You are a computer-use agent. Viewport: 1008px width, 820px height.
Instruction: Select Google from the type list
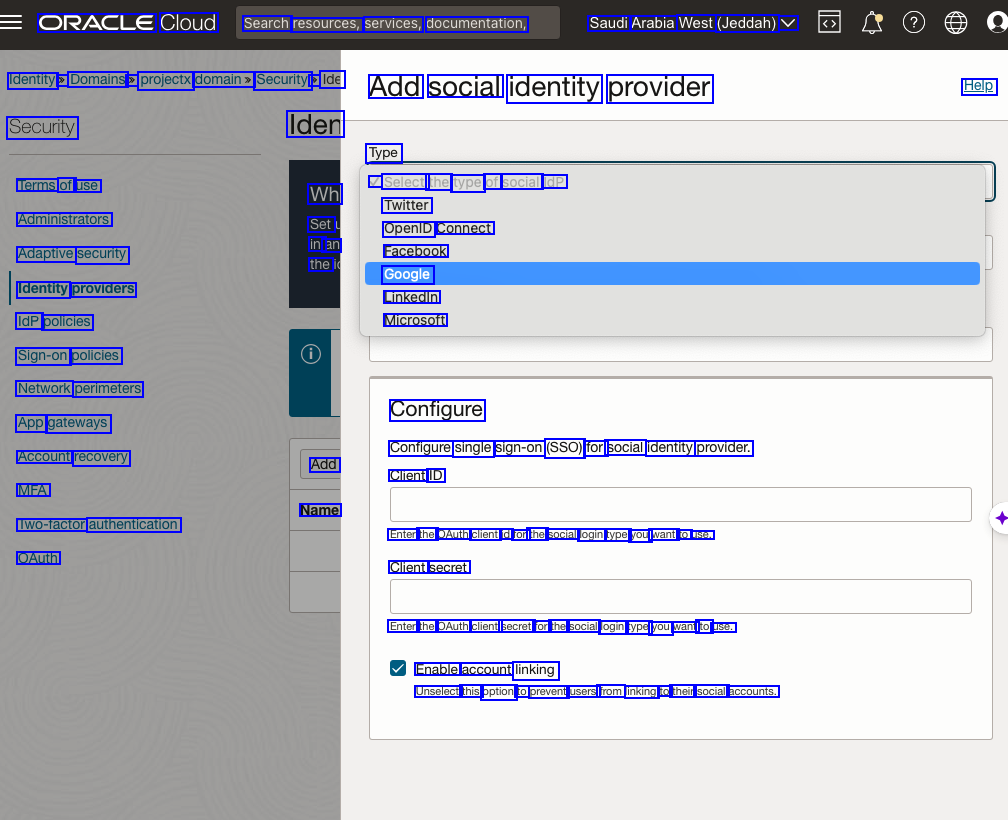tap(407, 274)
